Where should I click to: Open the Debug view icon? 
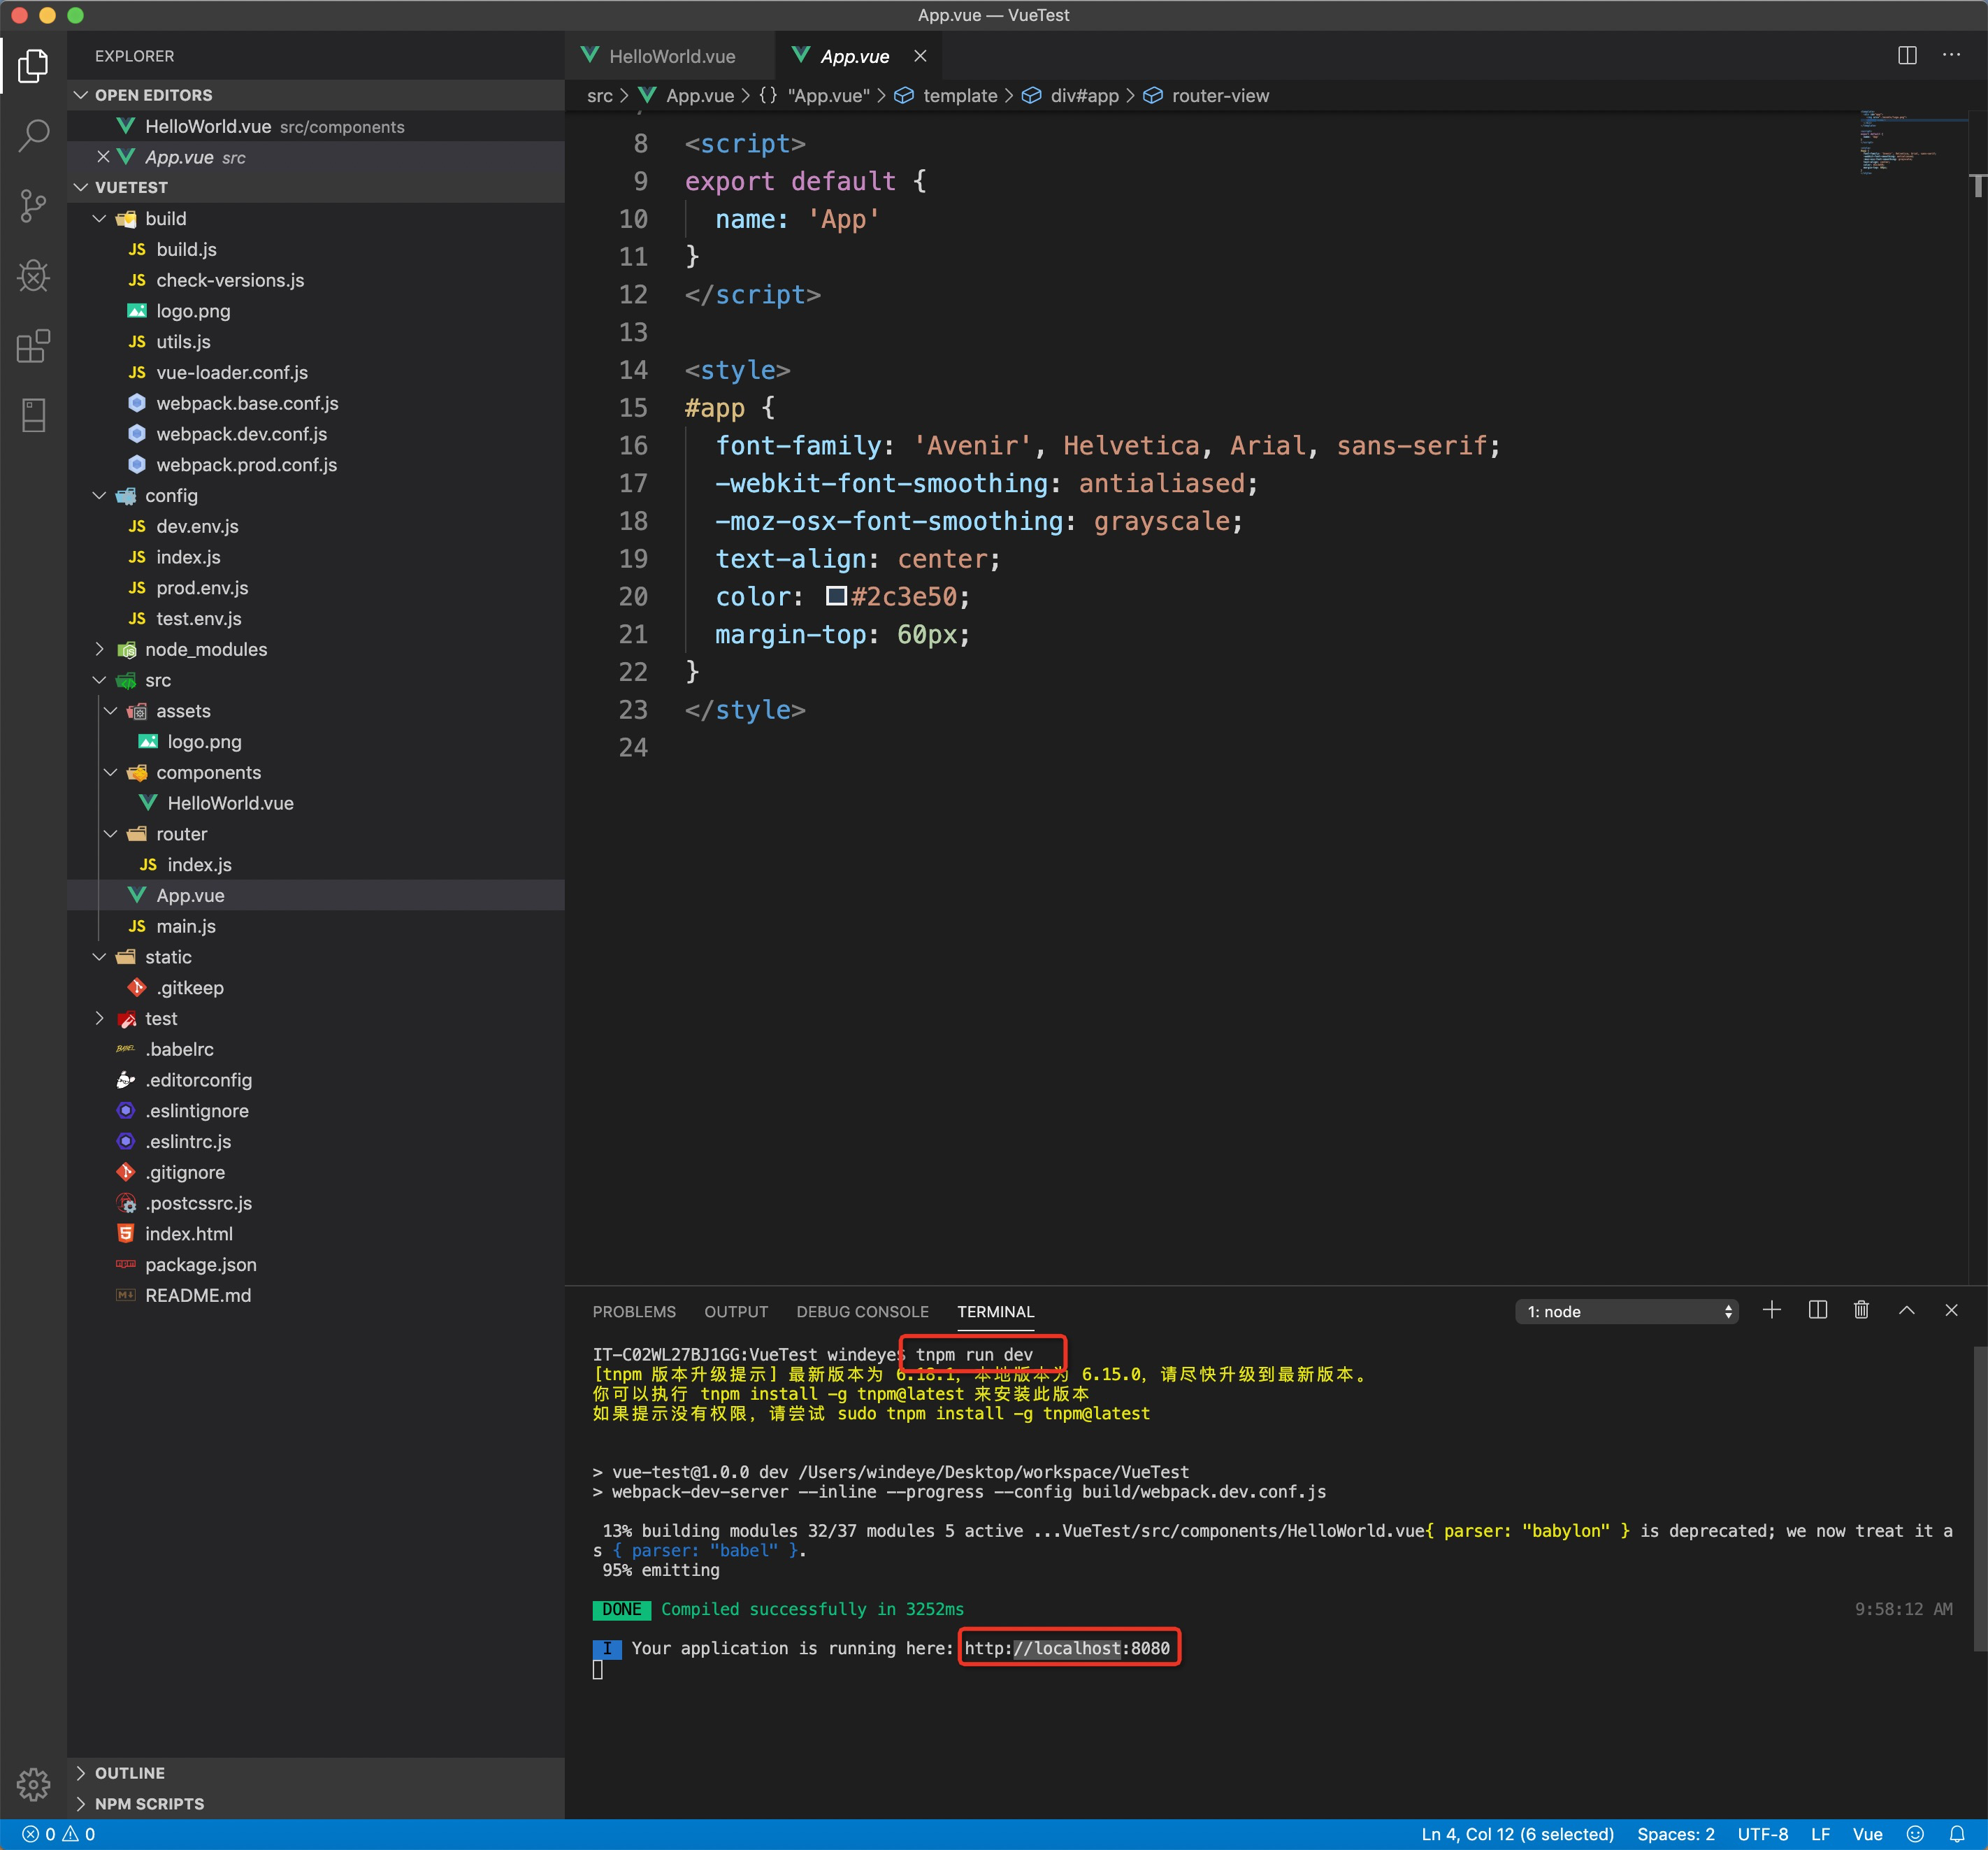[33, 276]
